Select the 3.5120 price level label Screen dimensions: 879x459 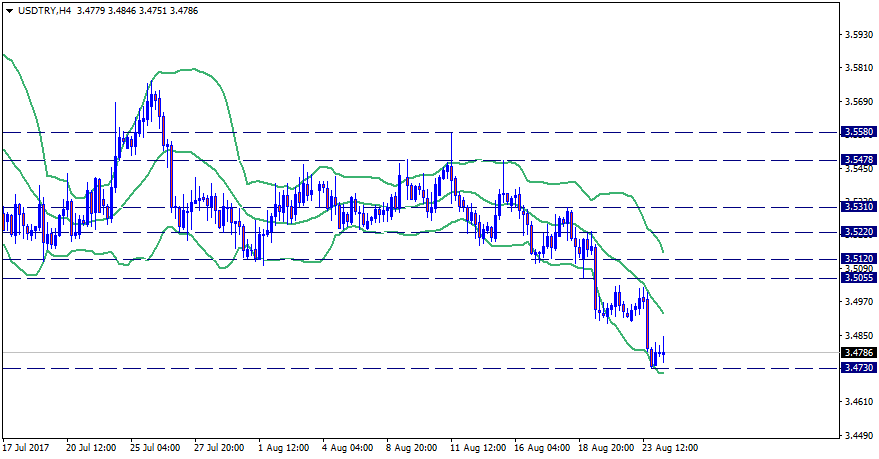click(x=858, y=259)
